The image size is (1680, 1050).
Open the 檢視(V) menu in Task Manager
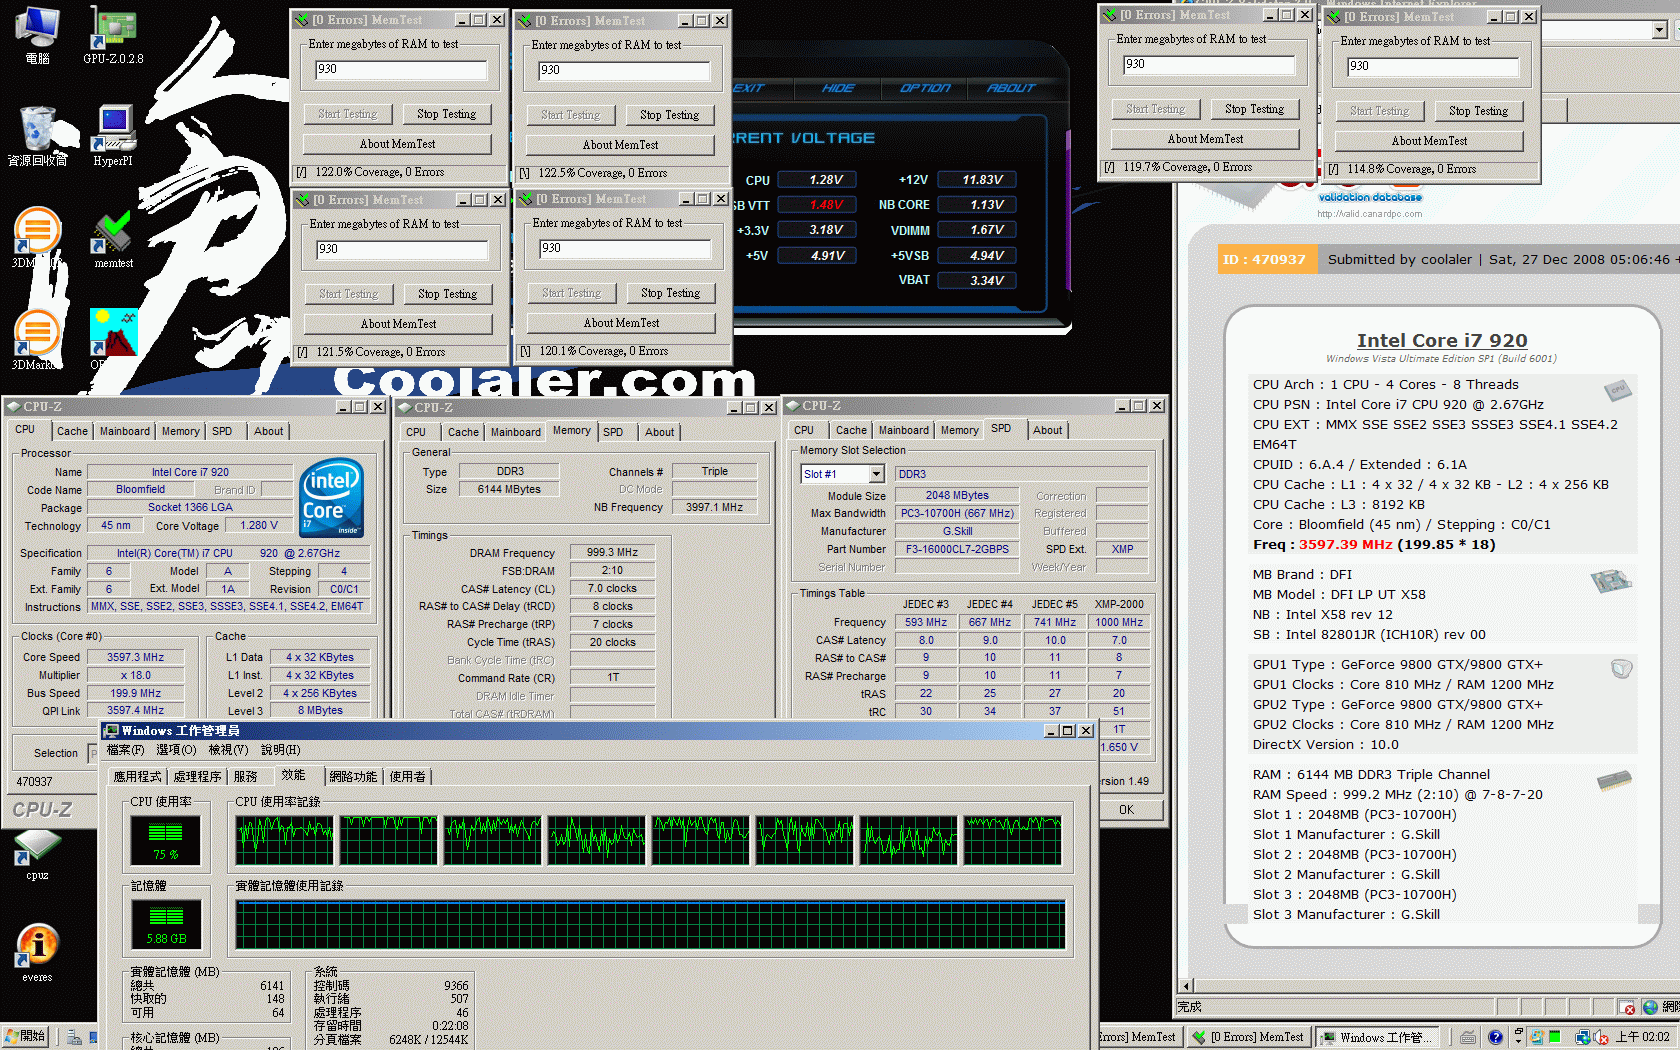(x=228, y=750)
